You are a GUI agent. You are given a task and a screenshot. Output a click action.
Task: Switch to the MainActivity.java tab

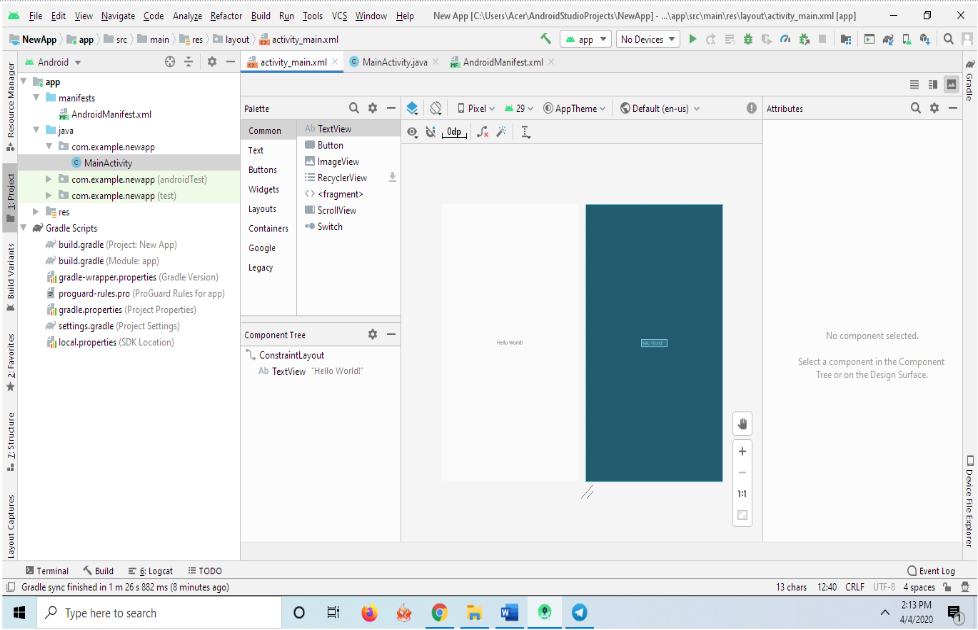[x=394, y=62]
